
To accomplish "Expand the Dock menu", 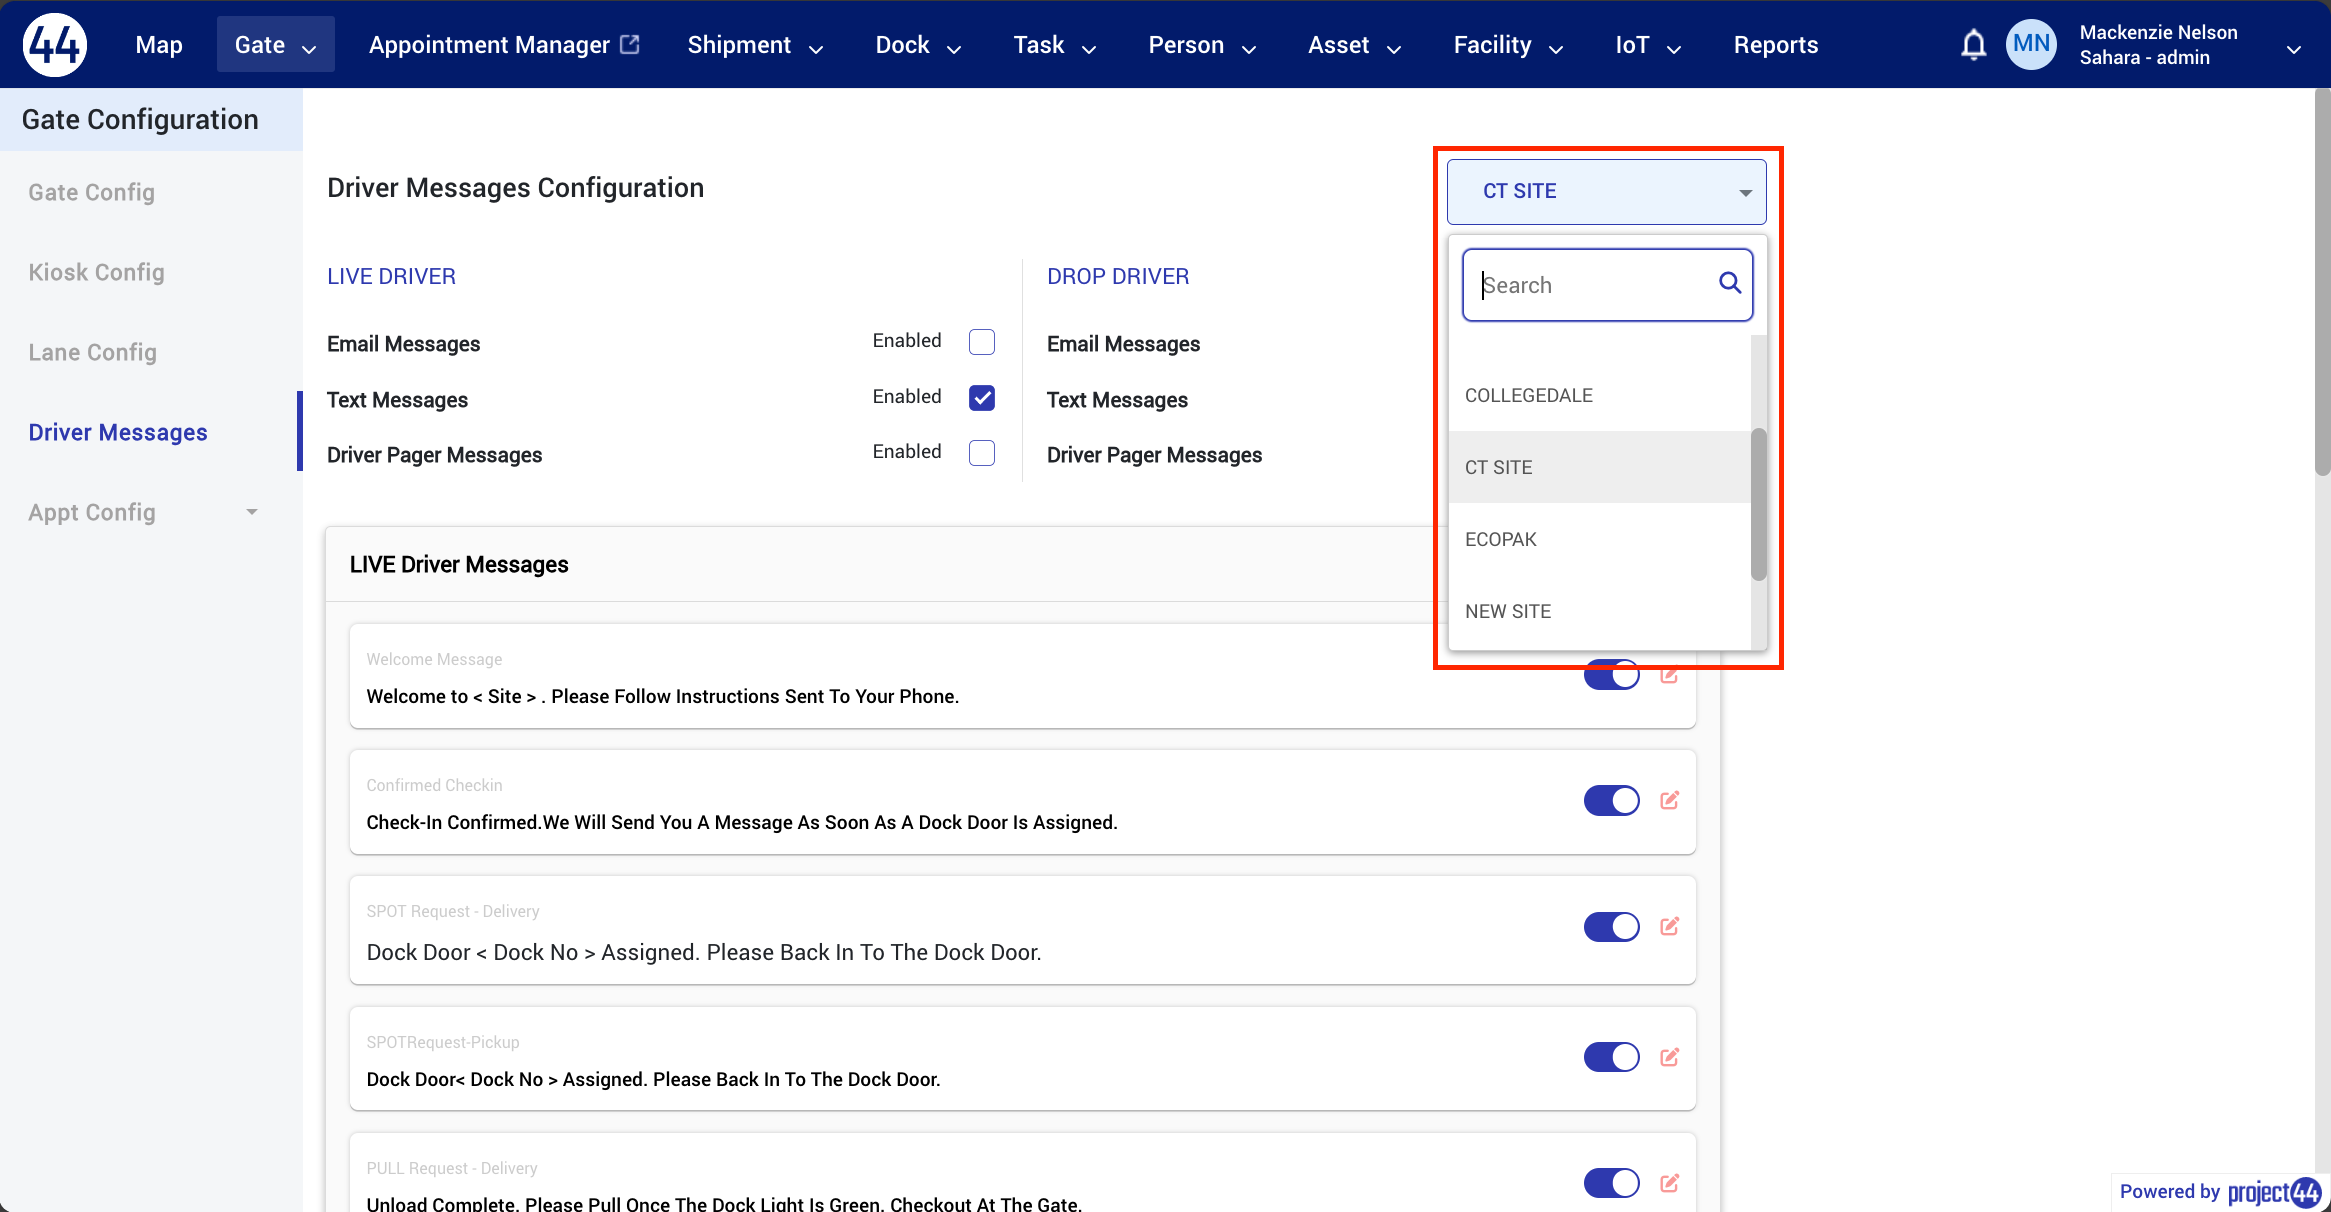I will (918, 45).
